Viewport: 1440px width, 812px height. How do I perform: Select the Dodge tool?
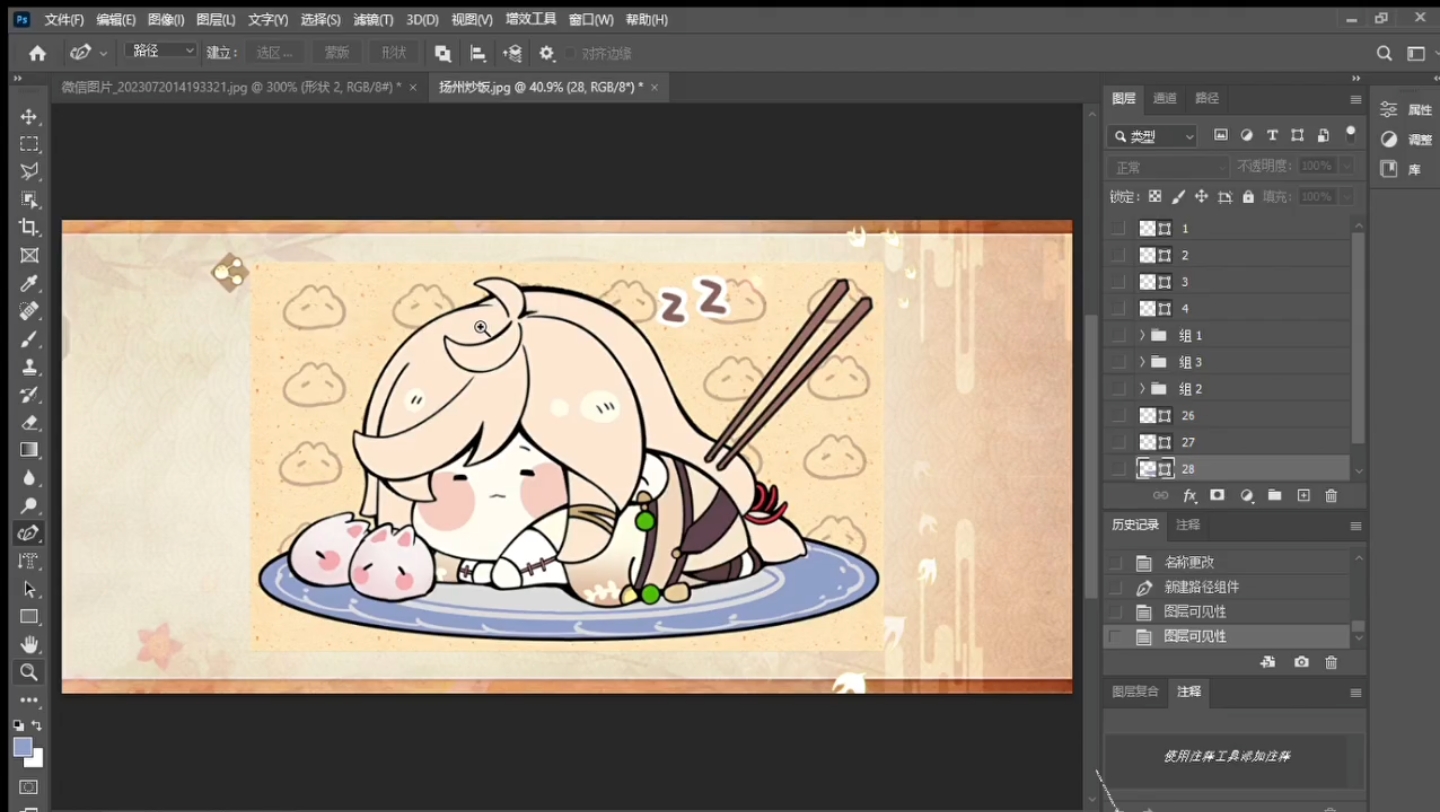29,506
